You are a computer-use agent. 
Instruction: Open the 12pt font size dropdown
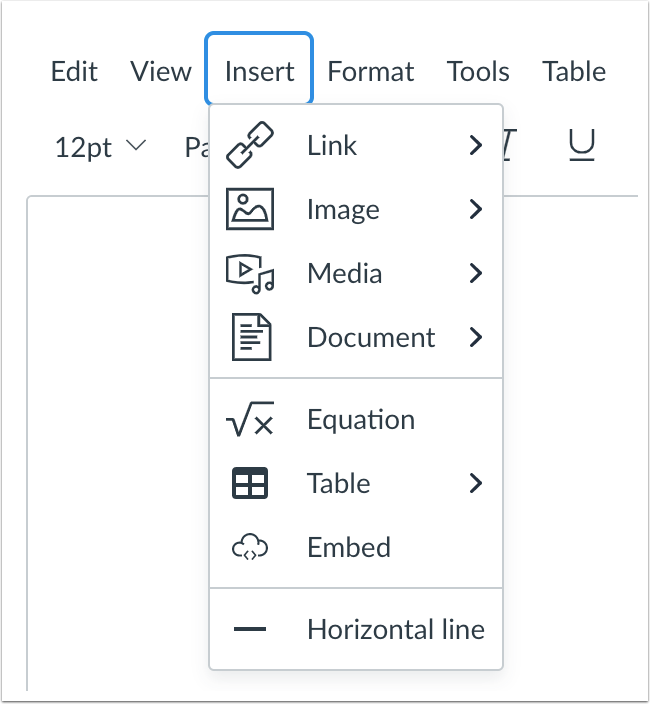pyautogui.click(x=100, y=148)
